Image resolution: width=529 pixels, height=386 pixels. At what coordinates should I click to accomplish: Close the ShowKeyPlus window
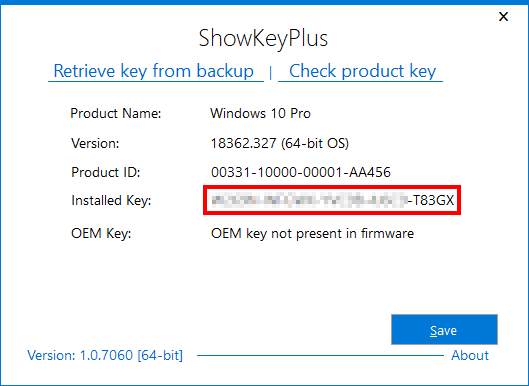503,17
